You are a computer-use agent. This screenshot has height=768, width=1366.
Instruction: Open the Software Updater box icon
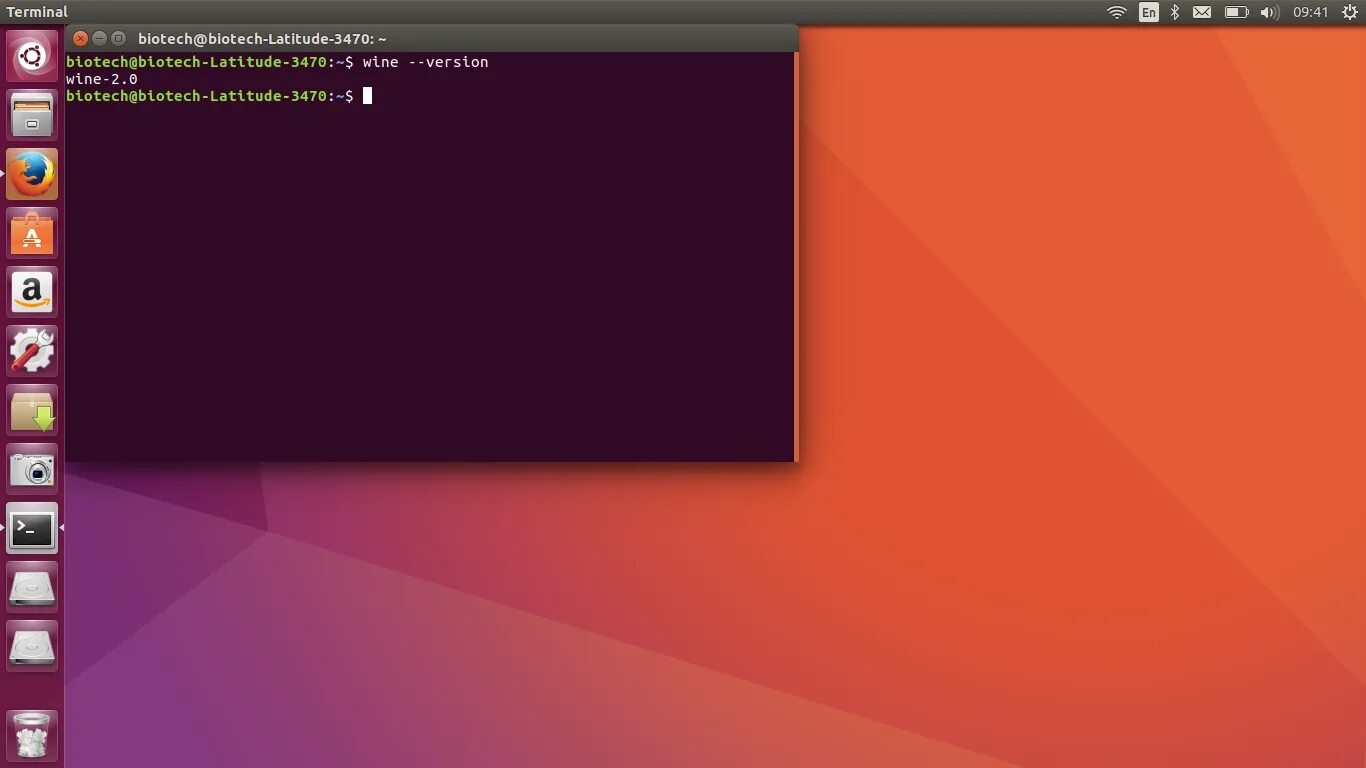32,410
